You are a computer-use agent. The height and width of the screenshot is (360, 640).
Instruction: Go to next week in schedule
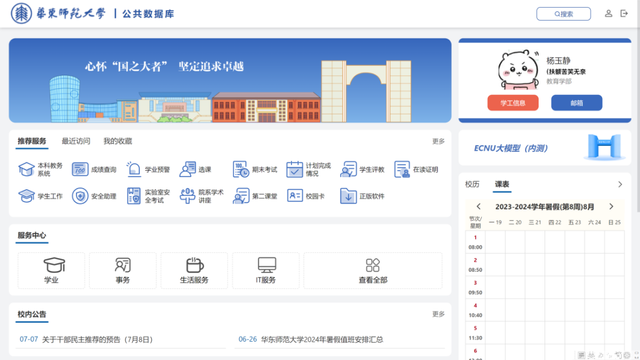click(611, 207)
